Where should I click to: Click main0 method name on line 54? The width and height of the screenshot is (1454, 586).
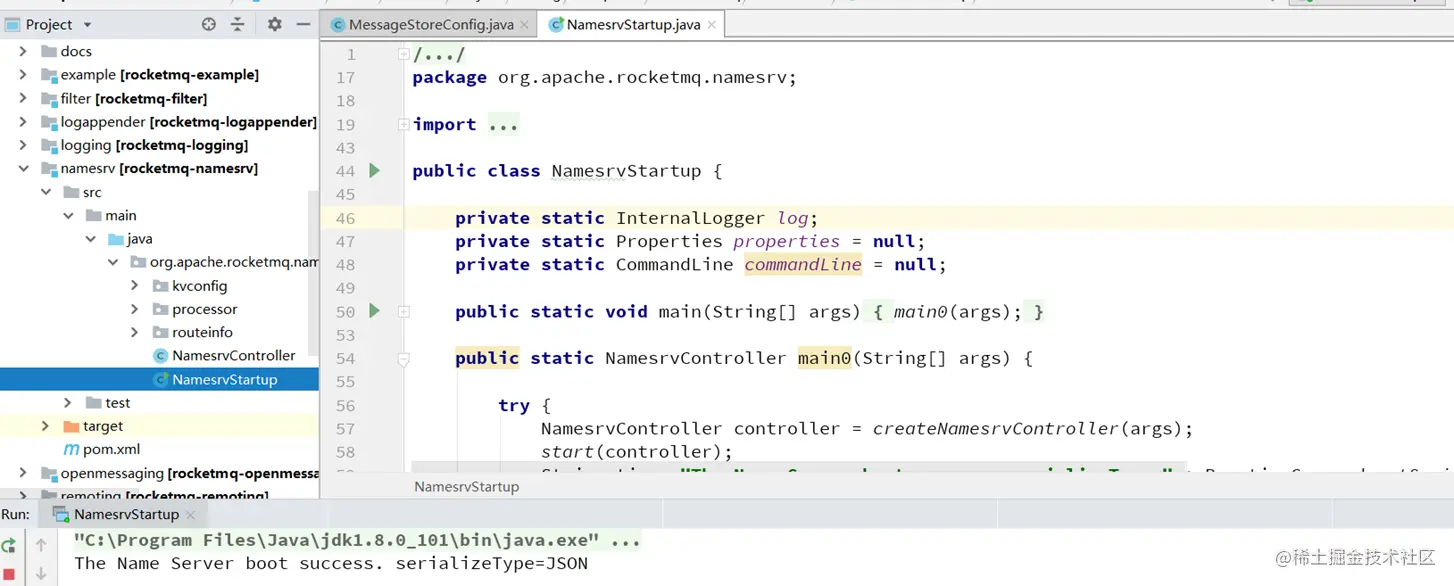tap(824, 358)
